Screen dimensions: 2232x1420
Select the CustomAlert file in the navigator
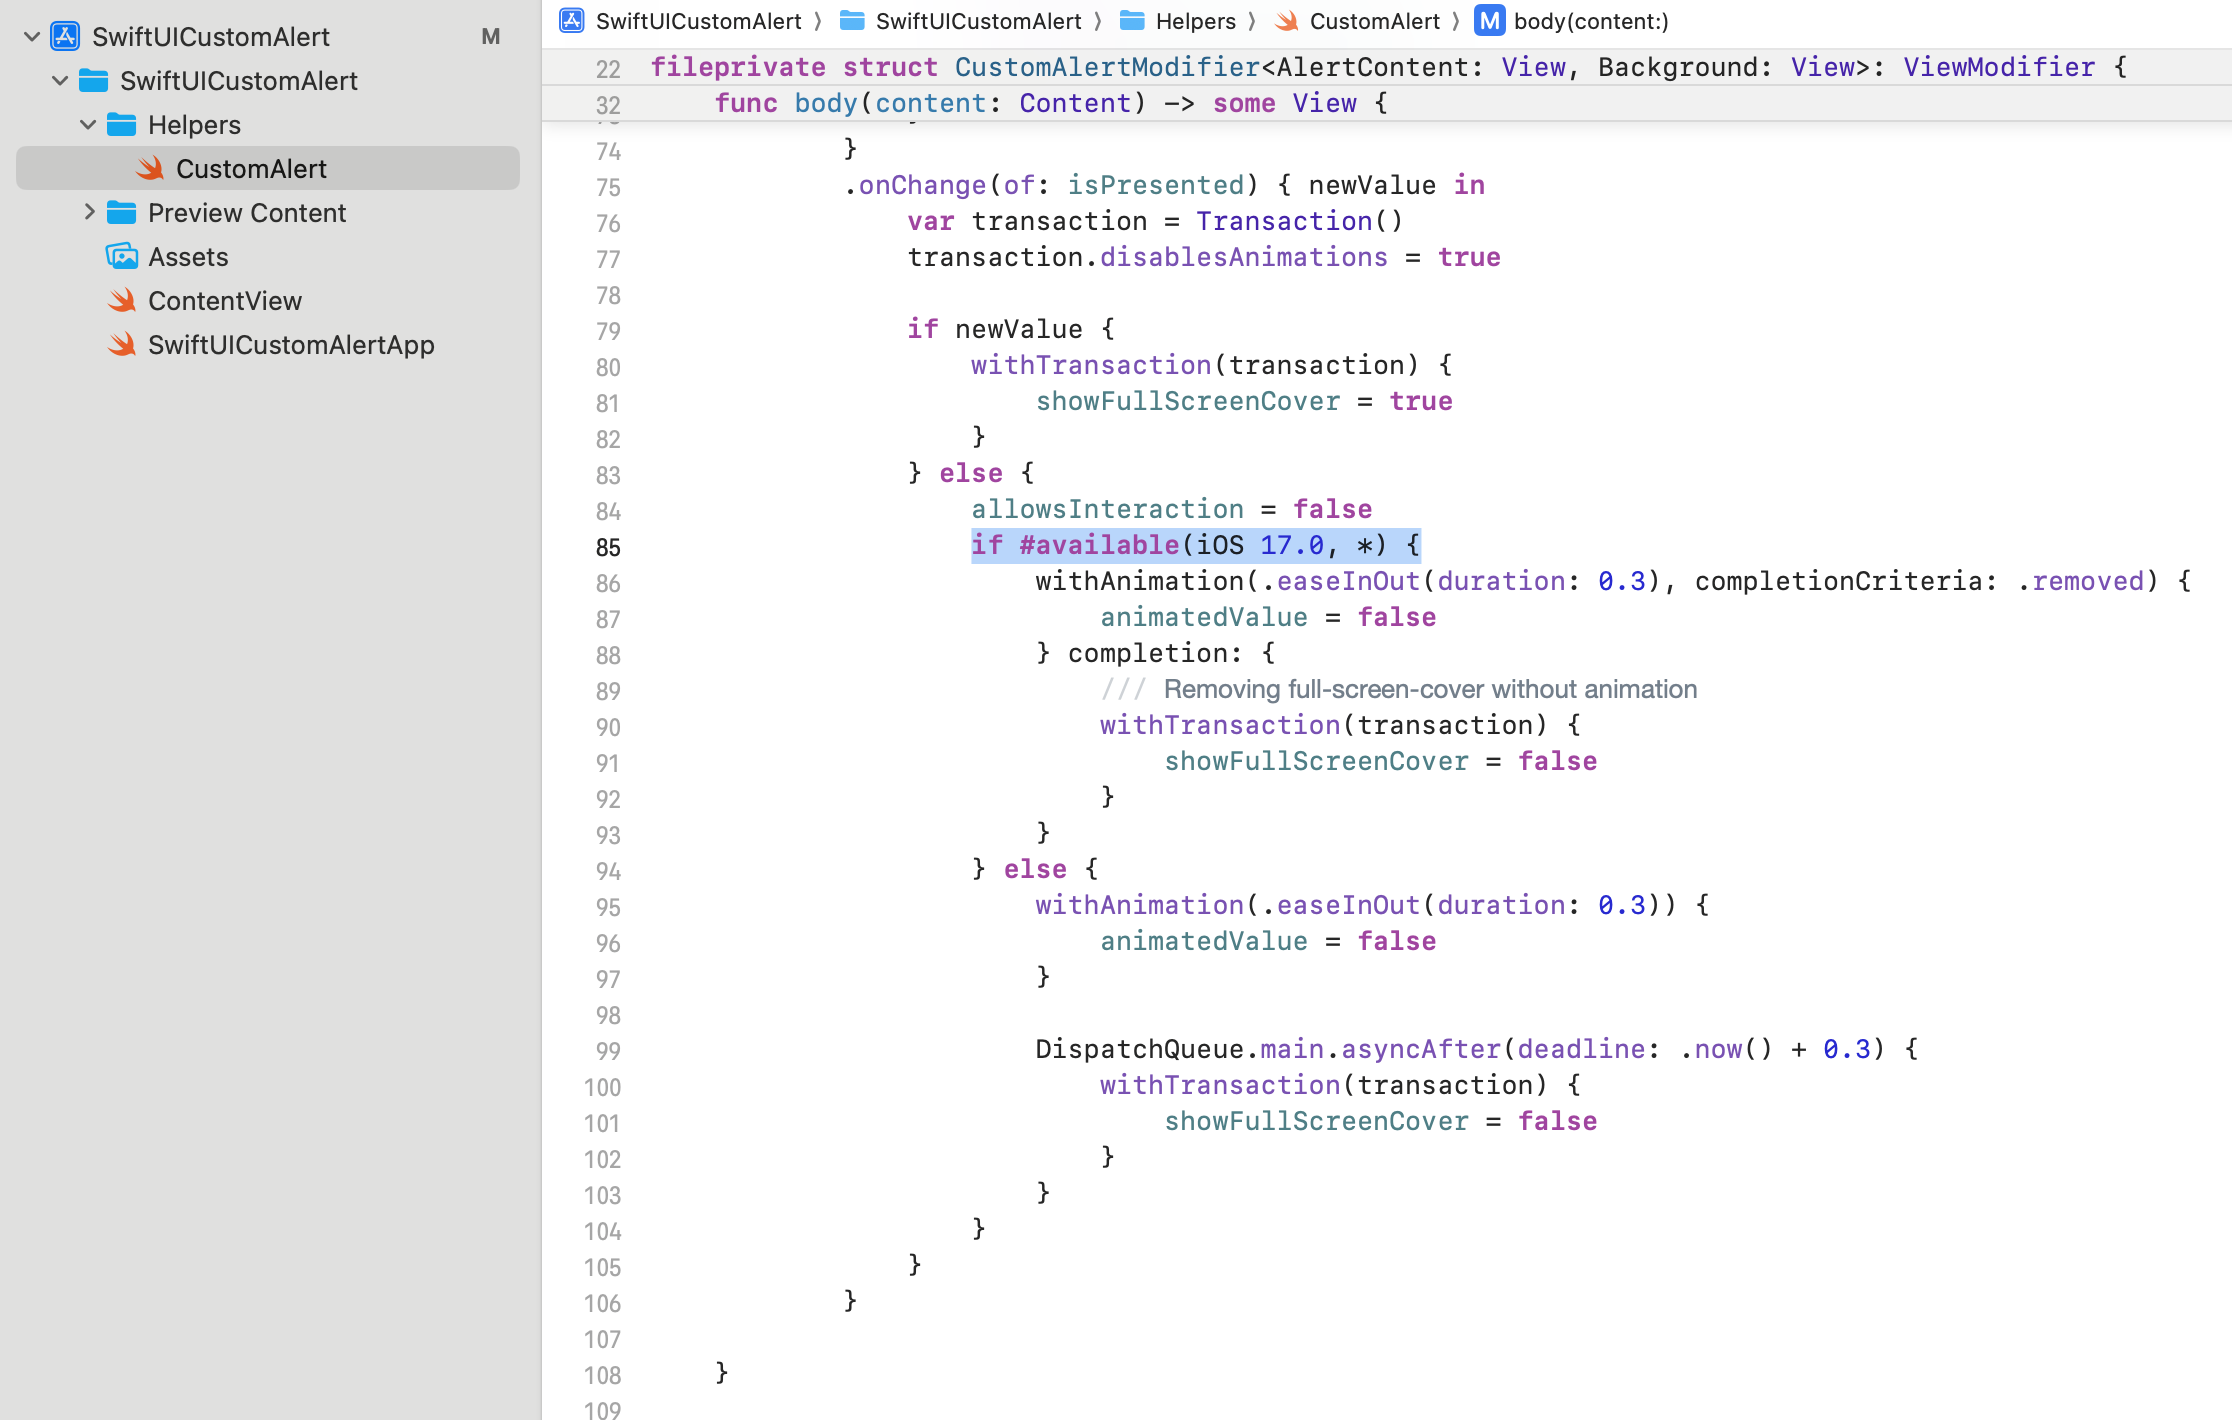pos(251,169)
